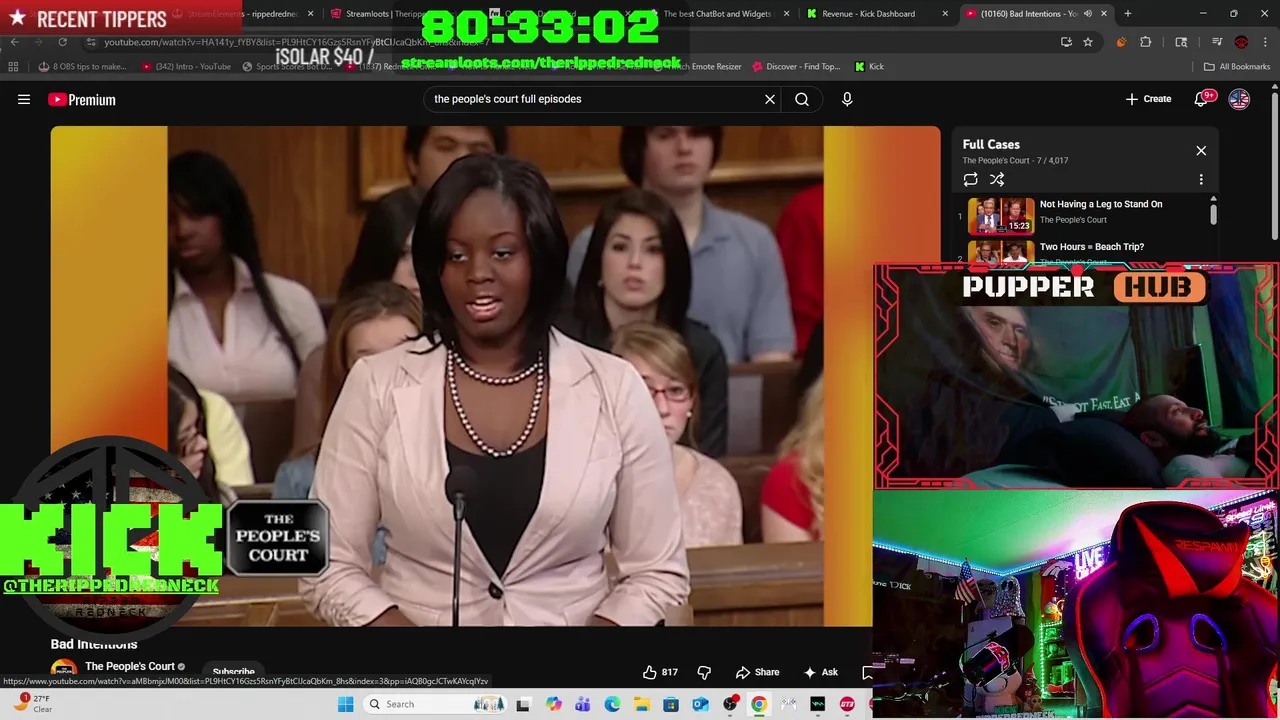Reload the page

point(62,42)
